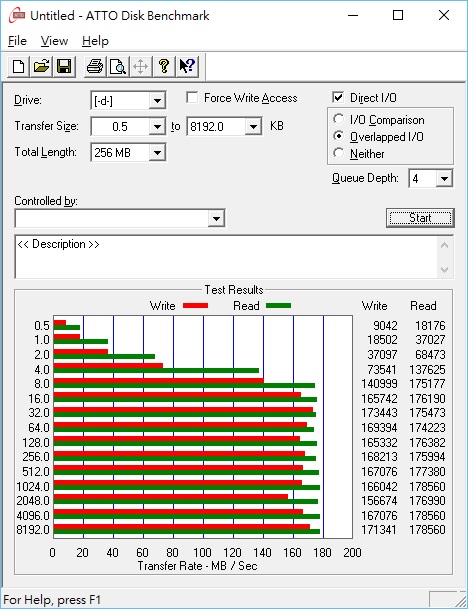The image size is (468, 609).
Task: Select the Neither radio button
Action: (x=338, y=153)
